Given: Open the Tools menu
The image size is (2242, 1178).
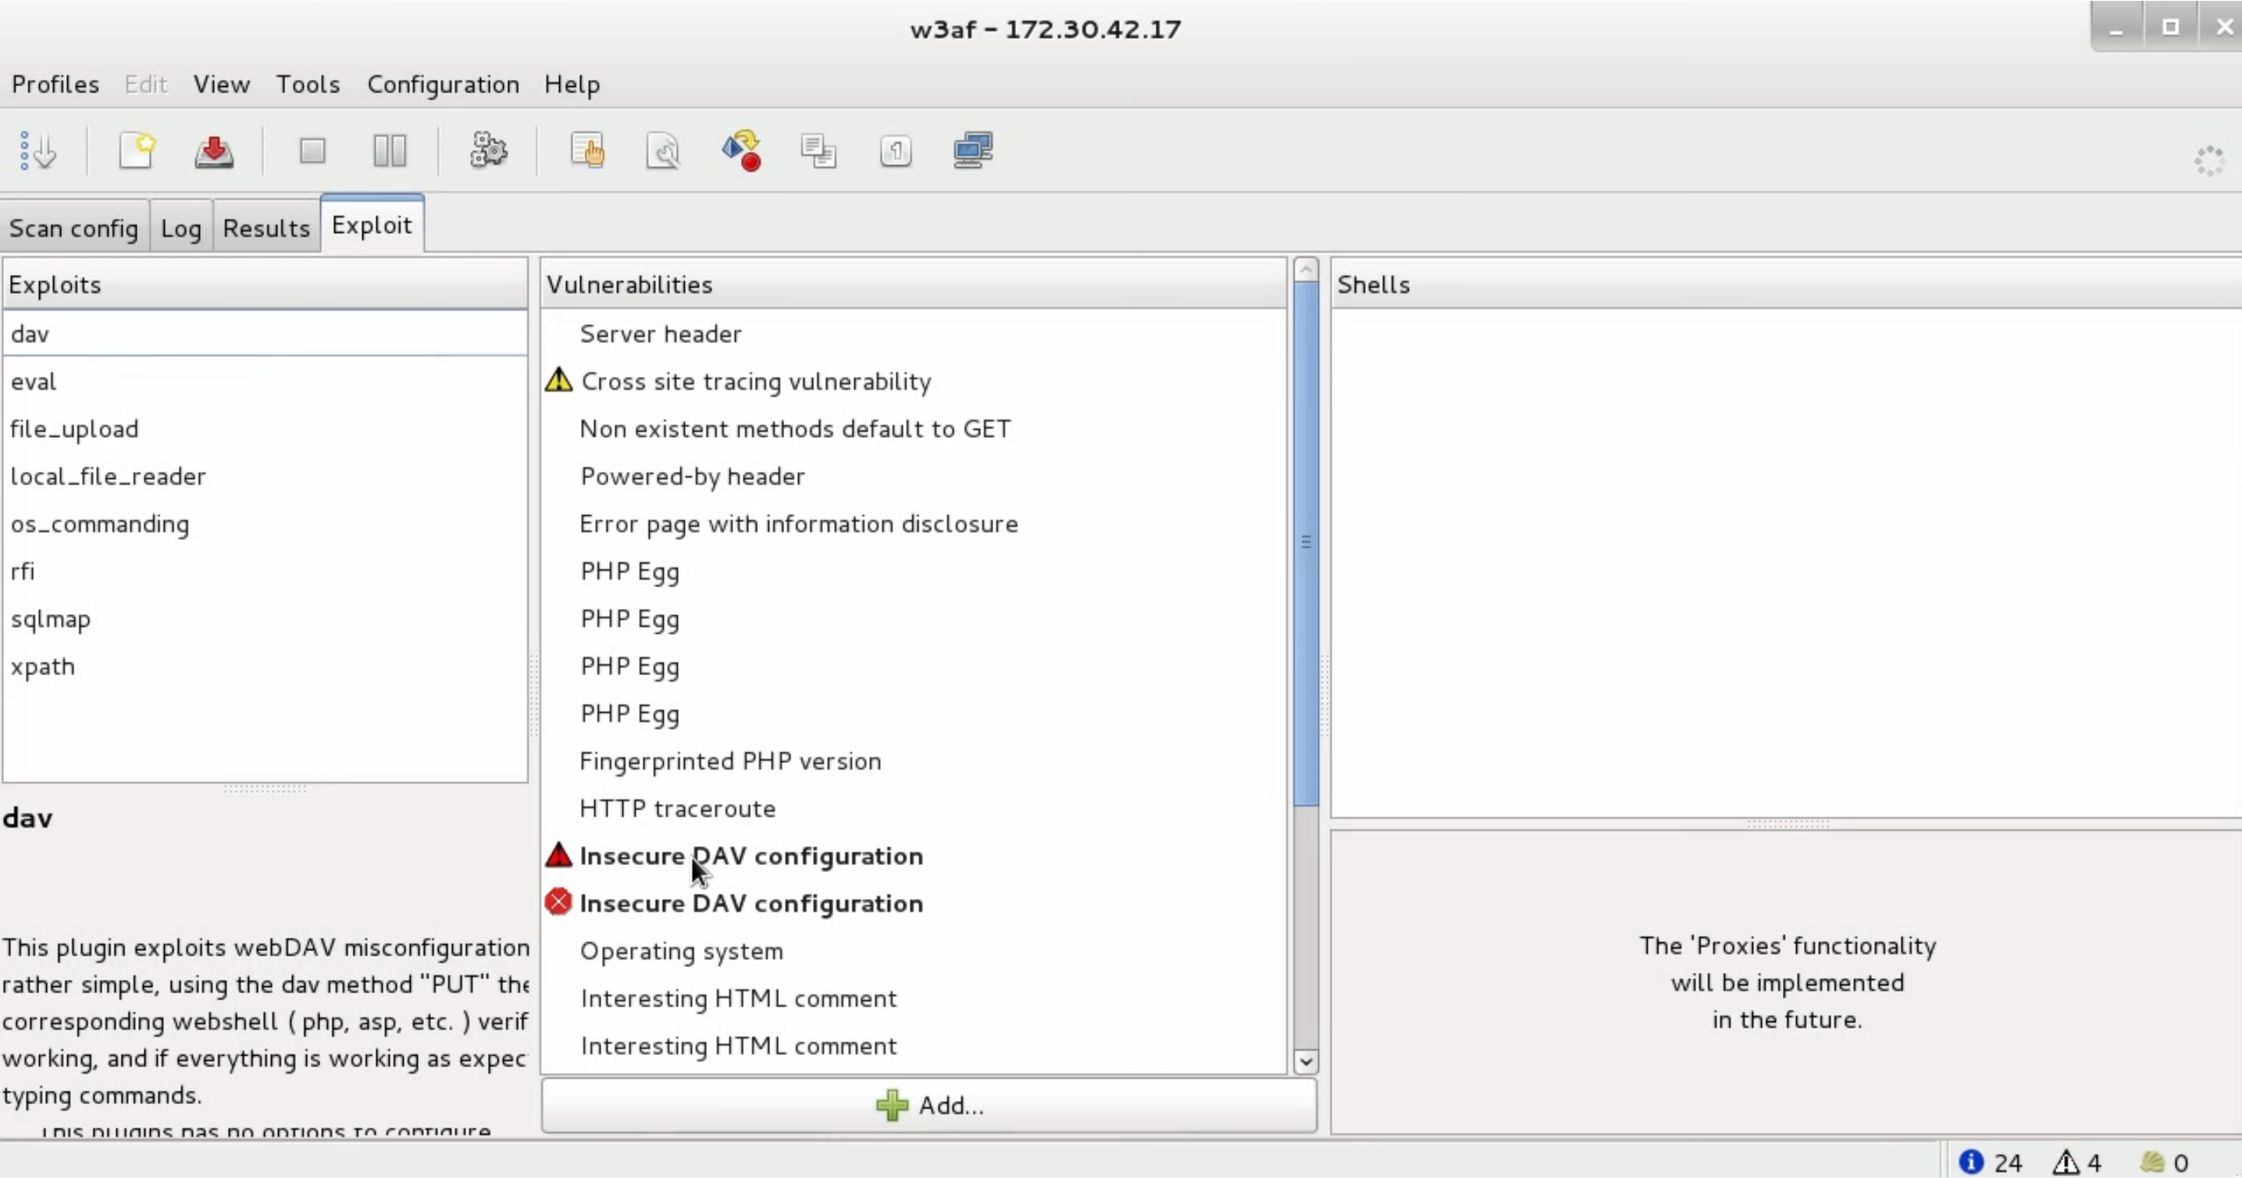Looking at the screenshot, I should coord(308,84).
